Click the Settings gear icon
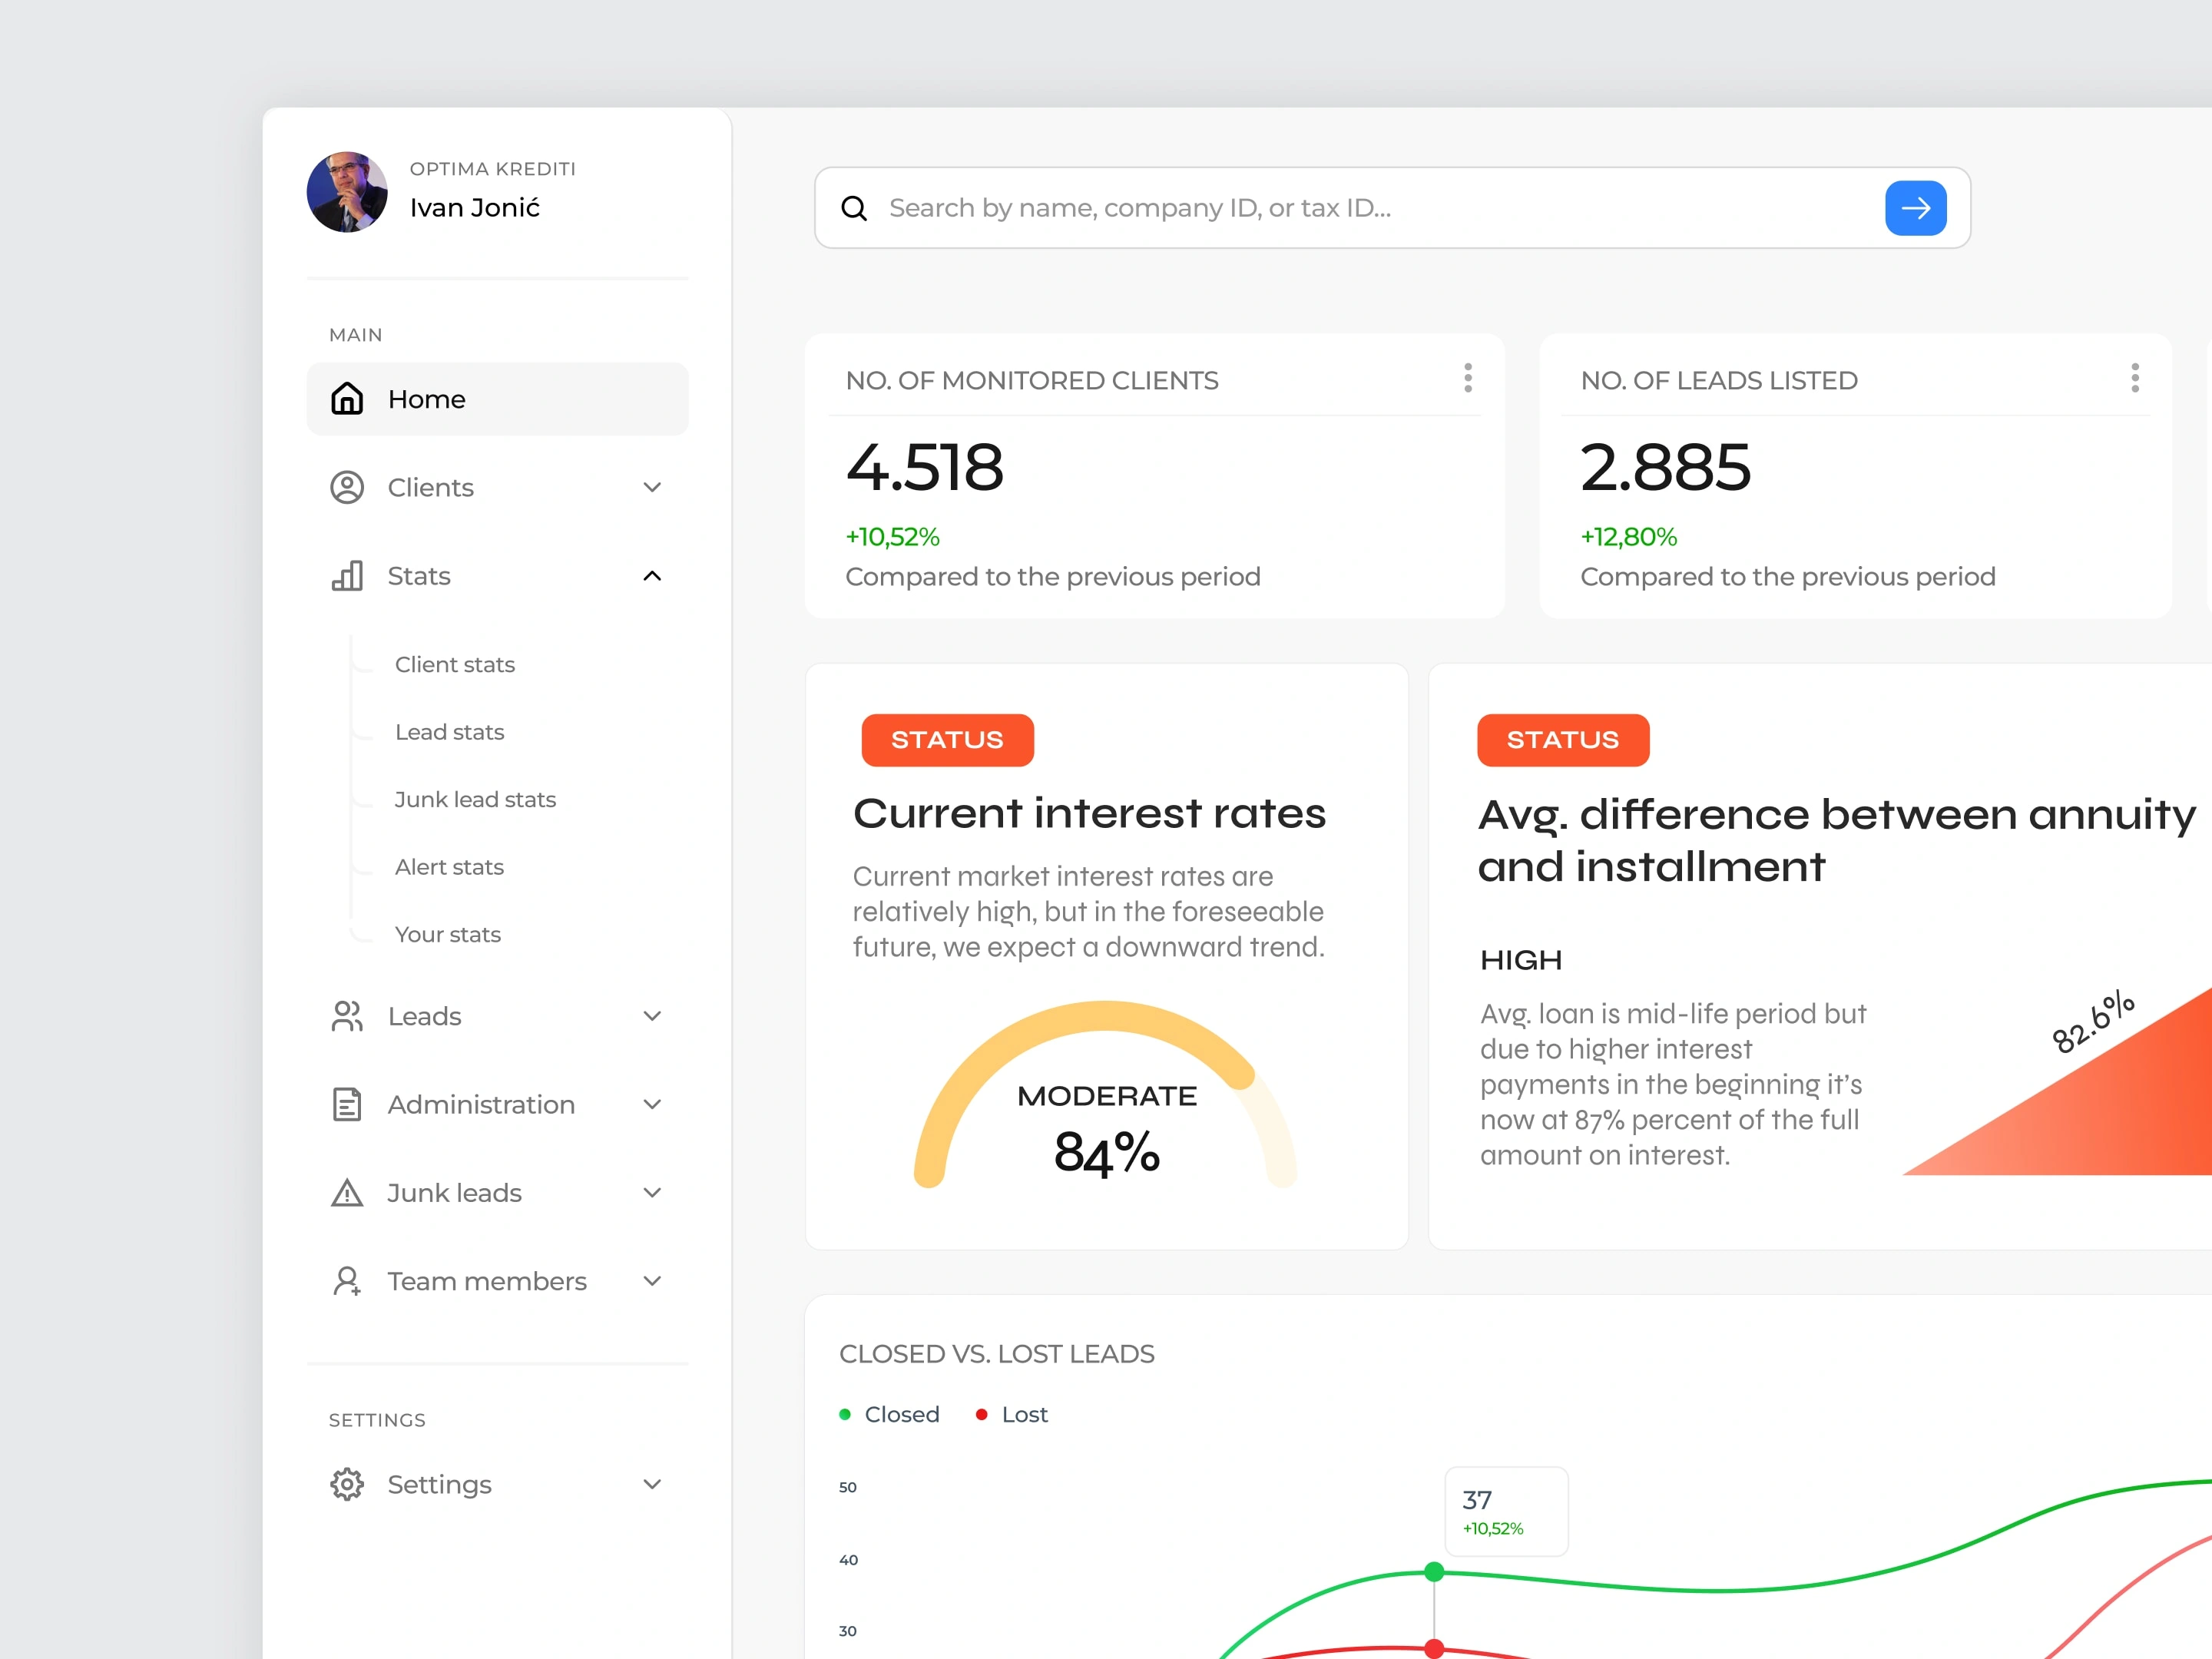 point(347,1484)
